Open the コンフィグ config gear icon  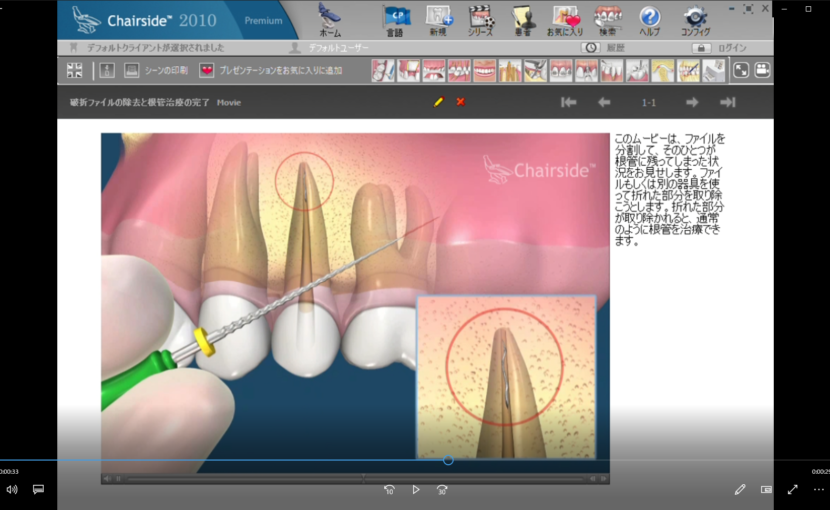click(x=695, y=21)
